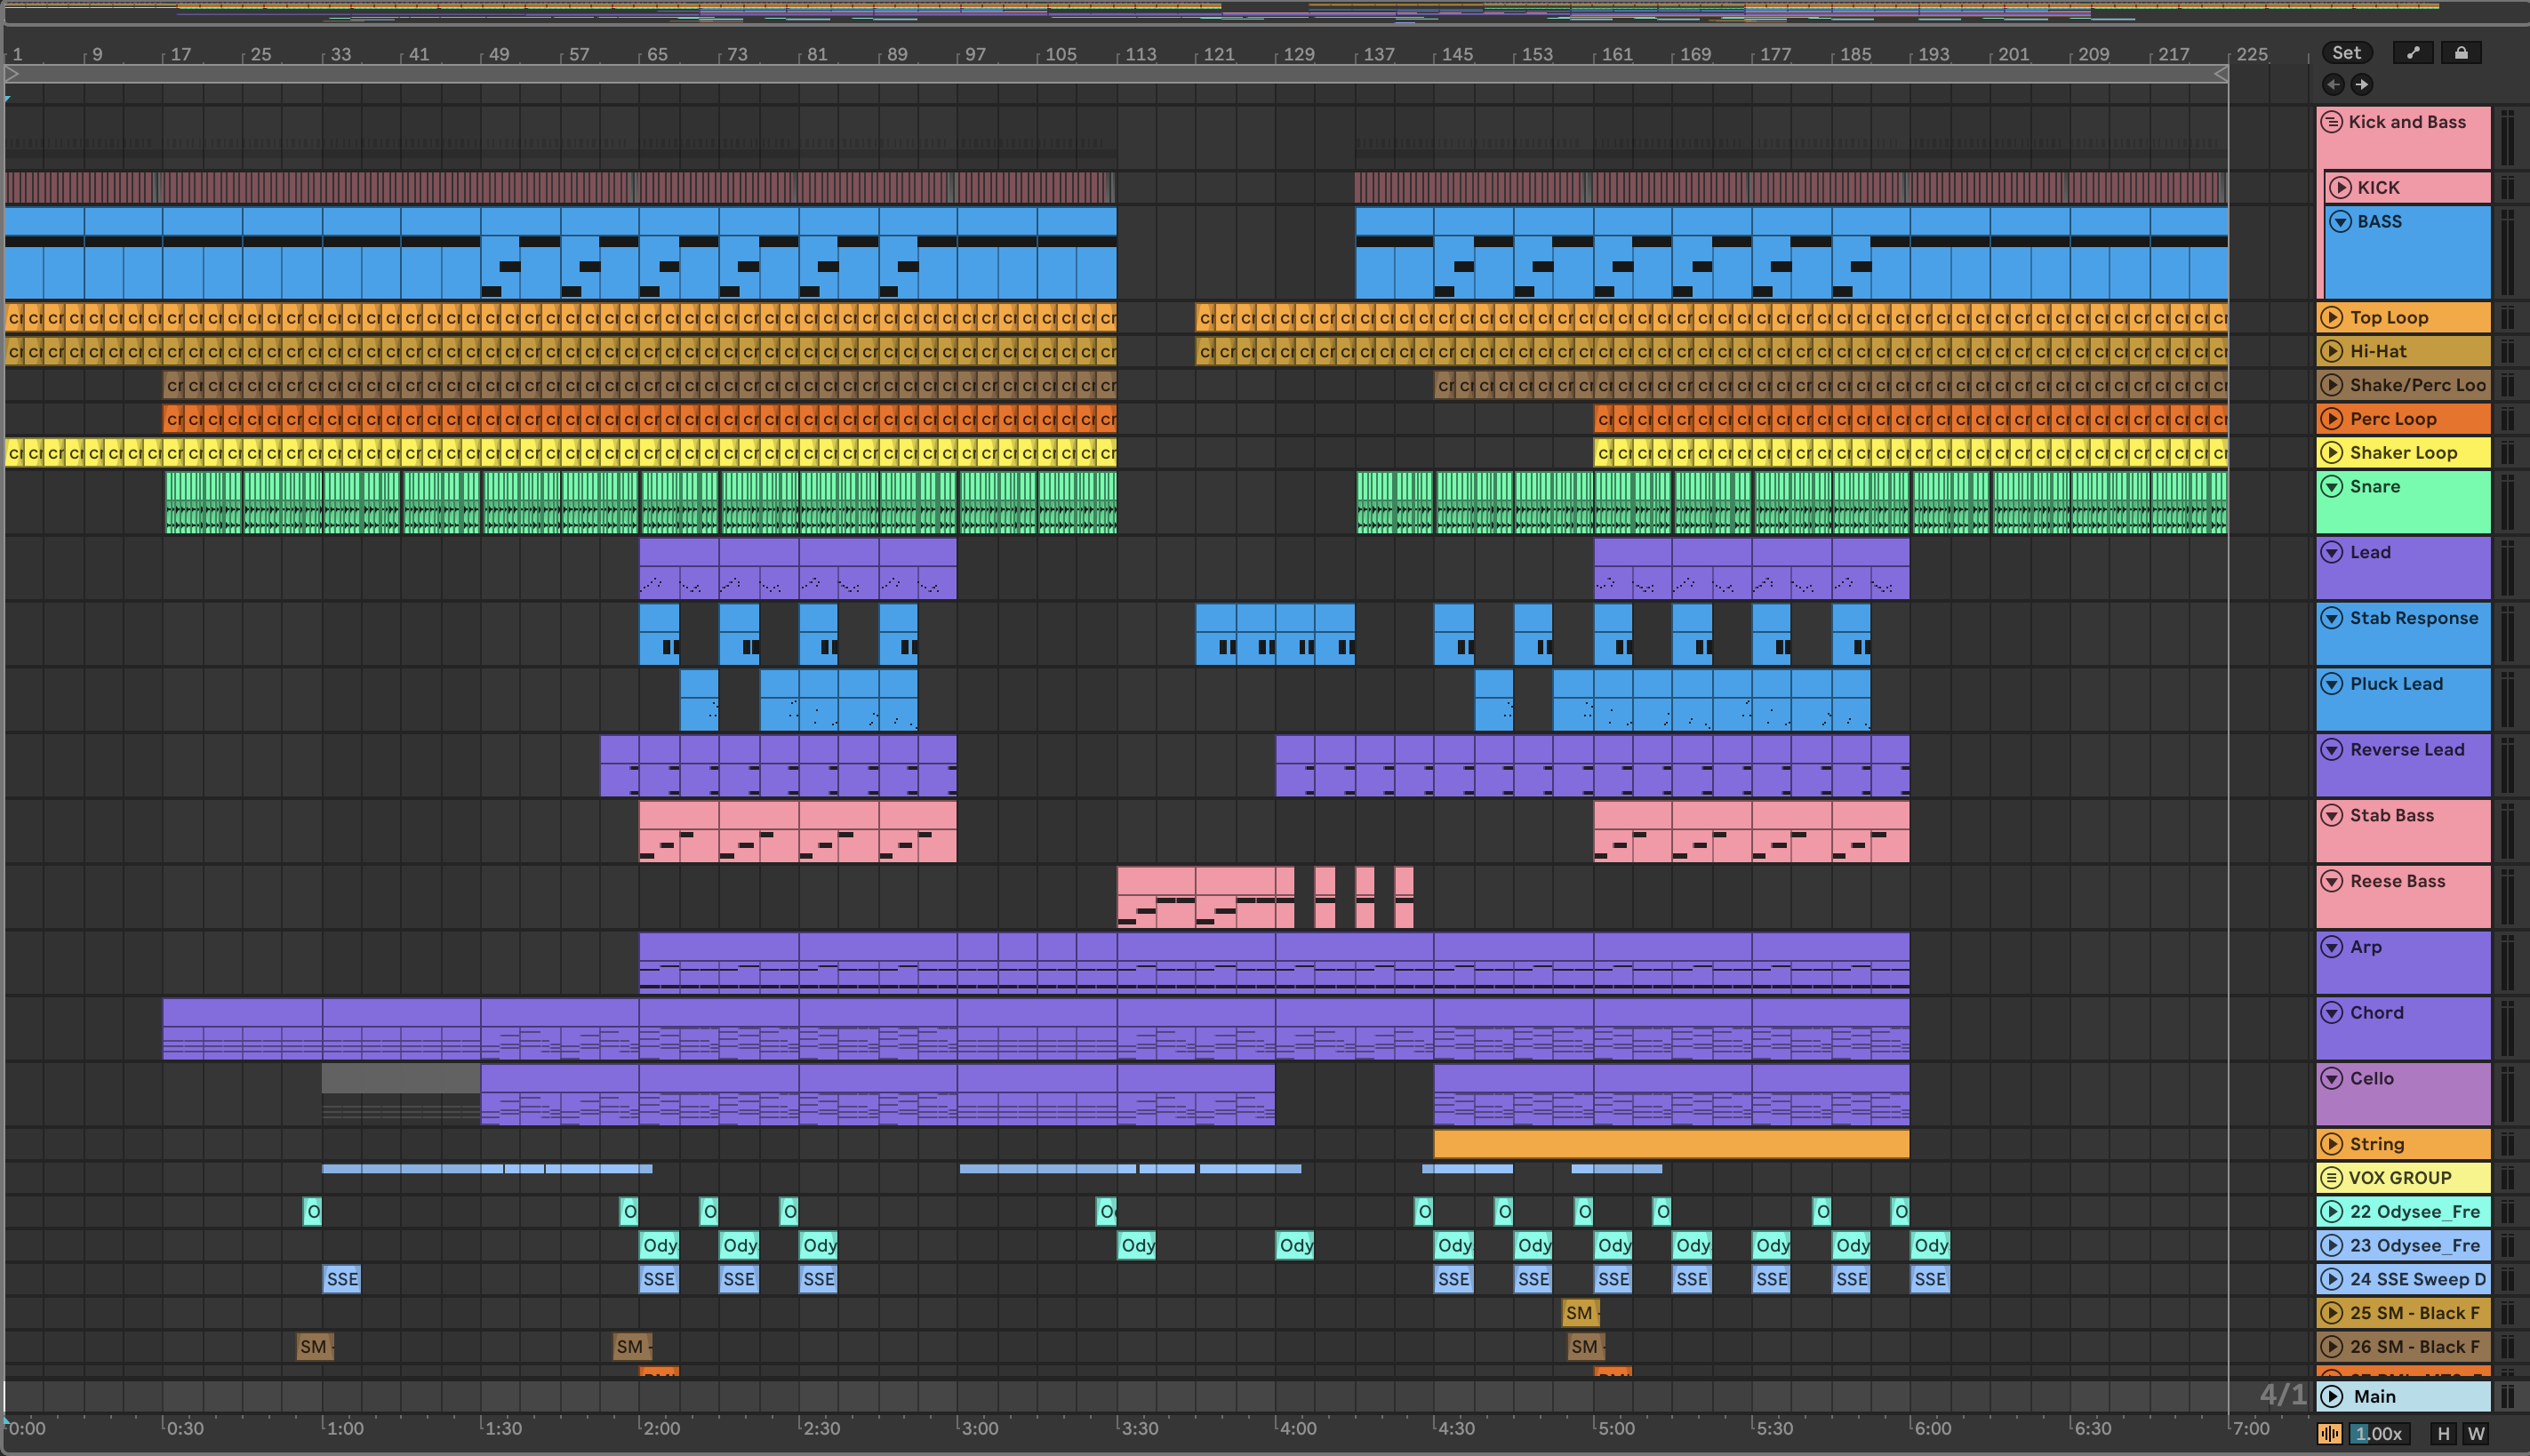Unfold the KICK track
The width and height of the screenshot is (2530, 1456).
(2340, 188)
